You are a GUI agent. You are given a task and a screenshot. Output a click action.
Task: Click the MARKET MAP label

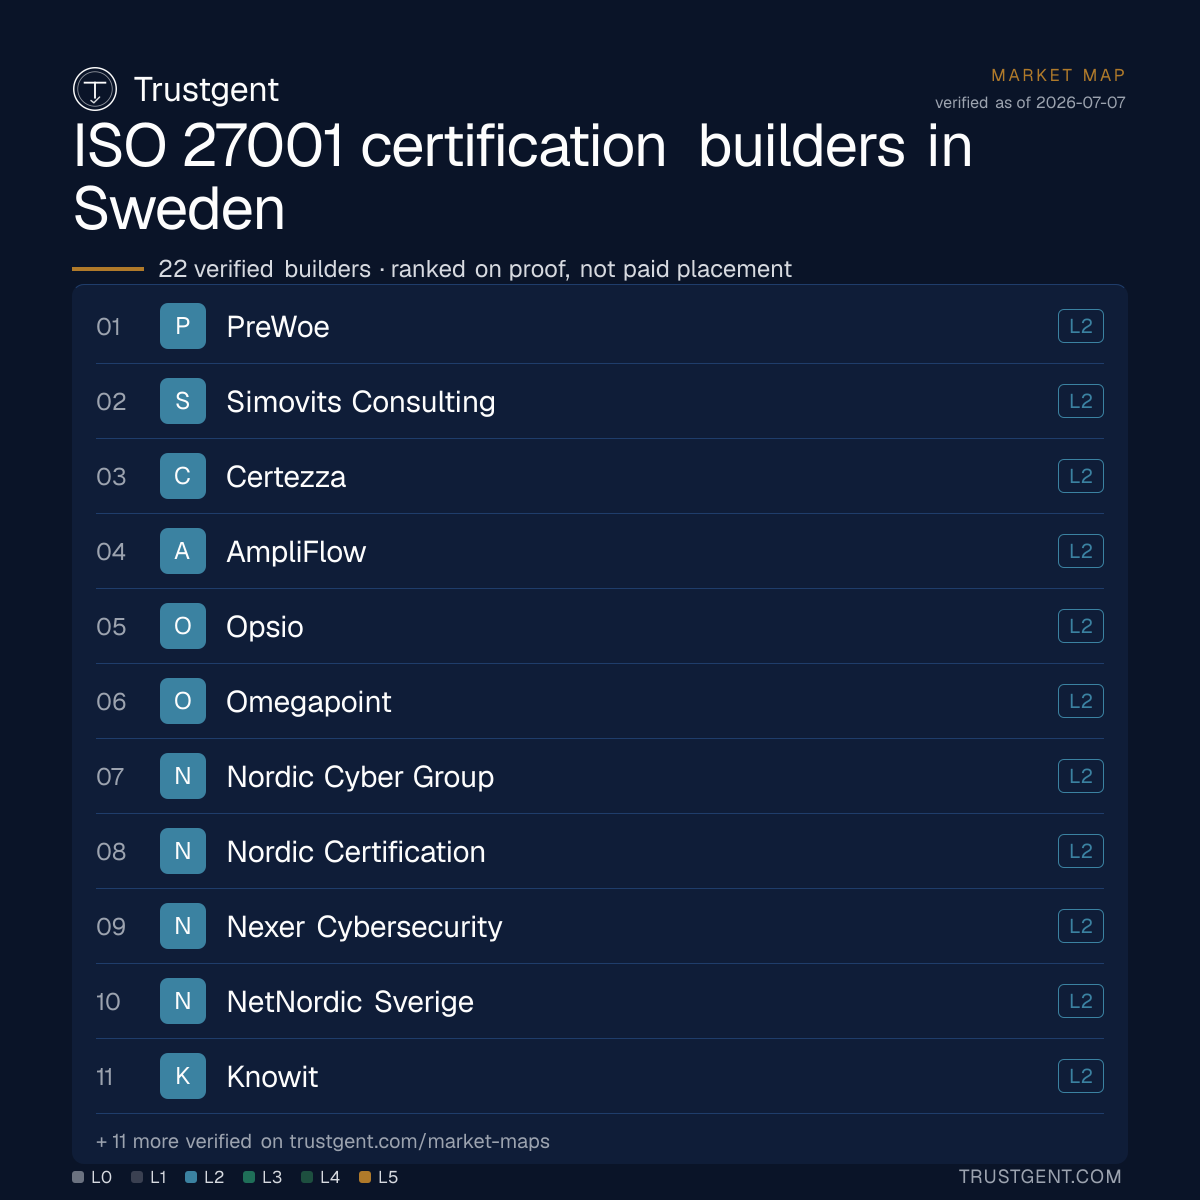1058,75
